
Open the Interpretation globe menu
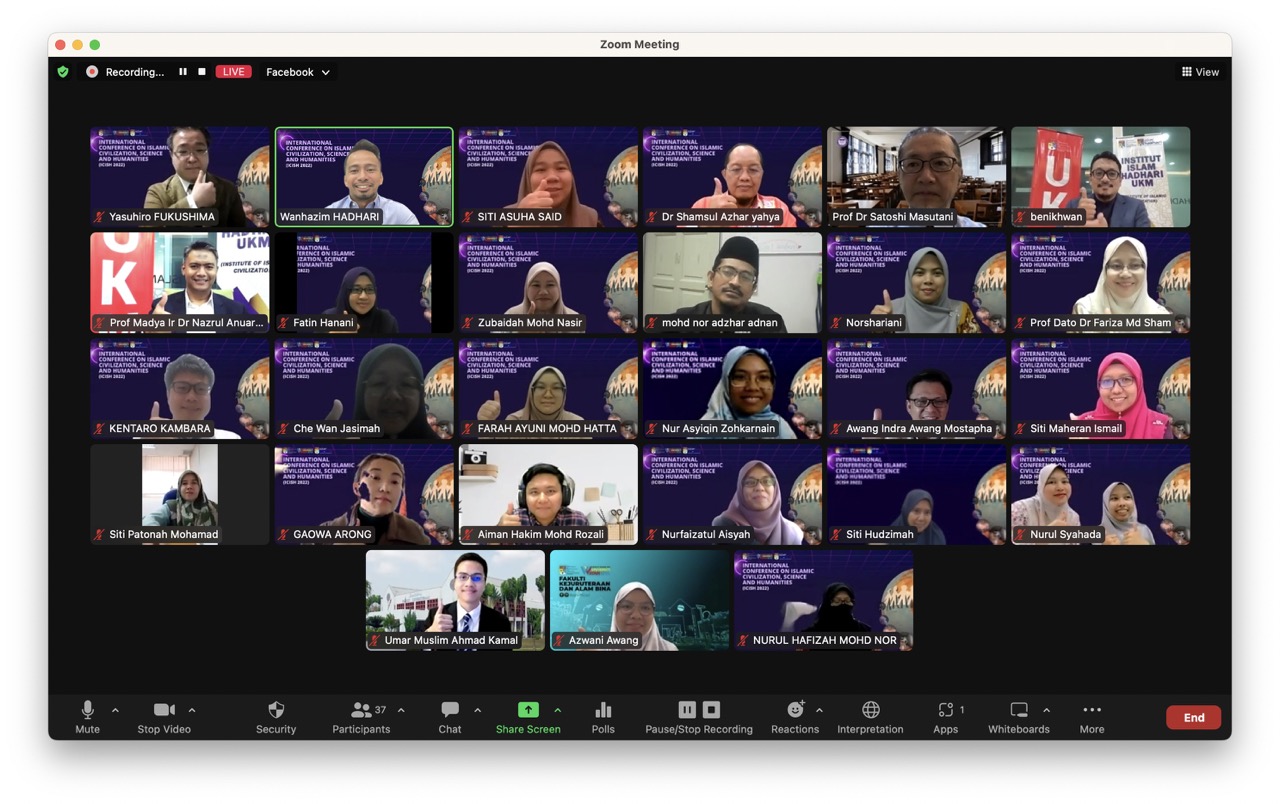coord(870,716)
